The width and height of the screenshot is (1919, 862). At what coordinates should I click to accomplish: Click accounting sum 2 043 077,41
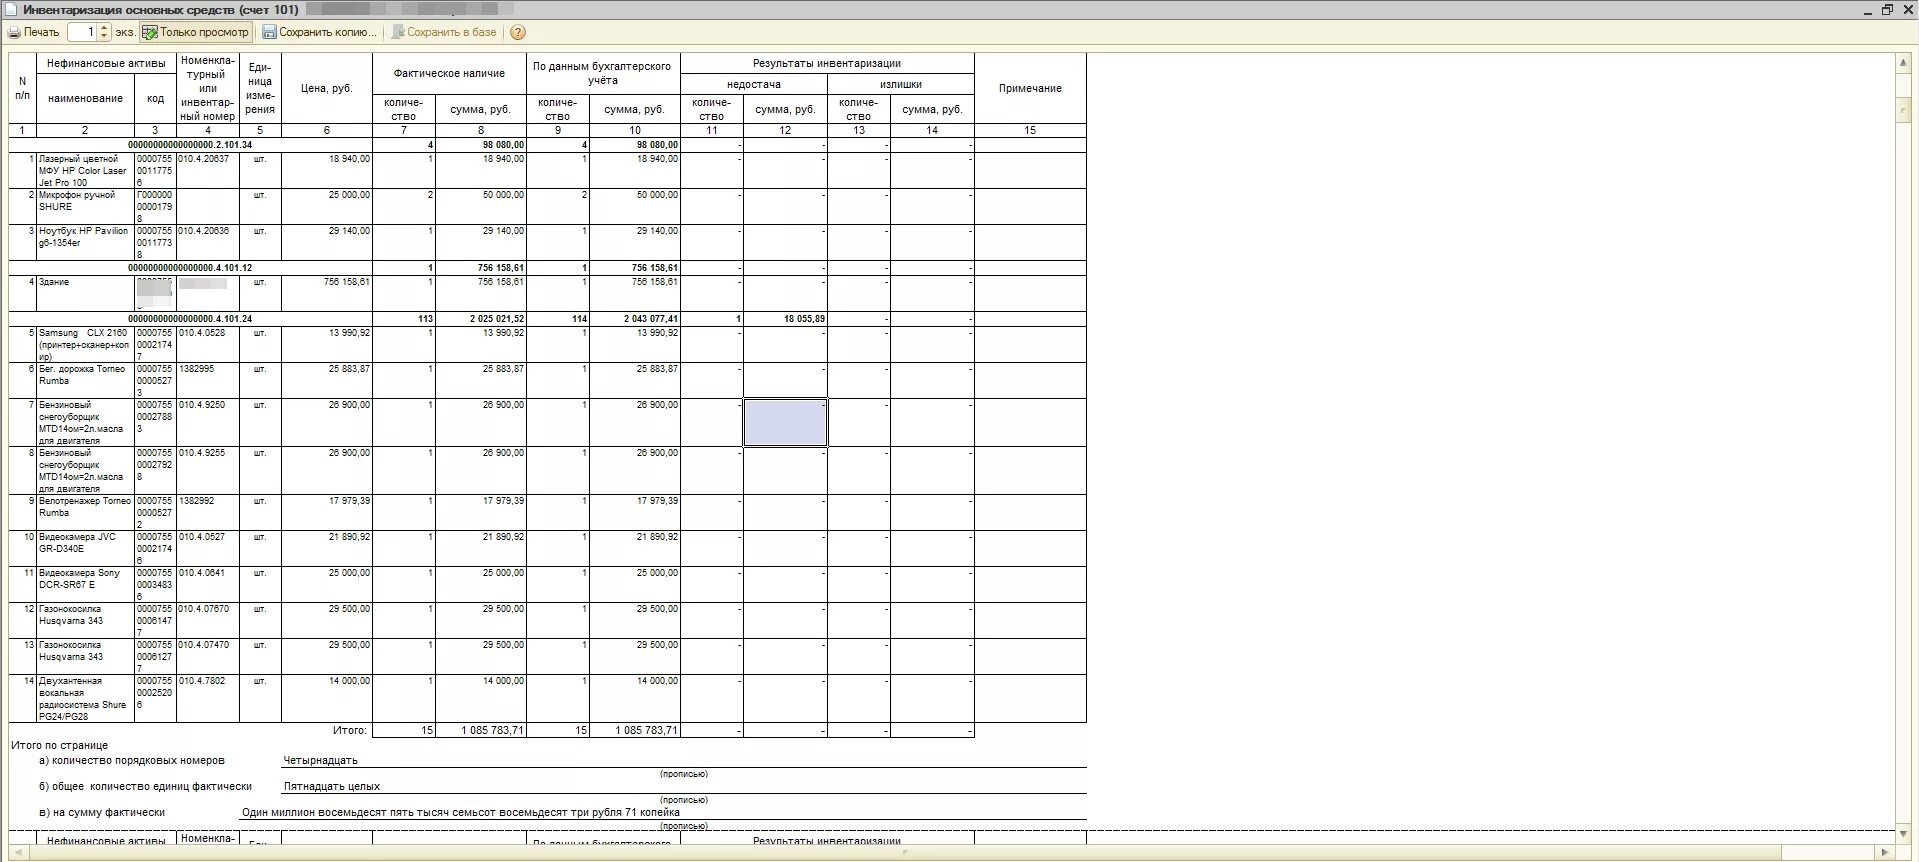pyautogui.click(x=650, y=319)
